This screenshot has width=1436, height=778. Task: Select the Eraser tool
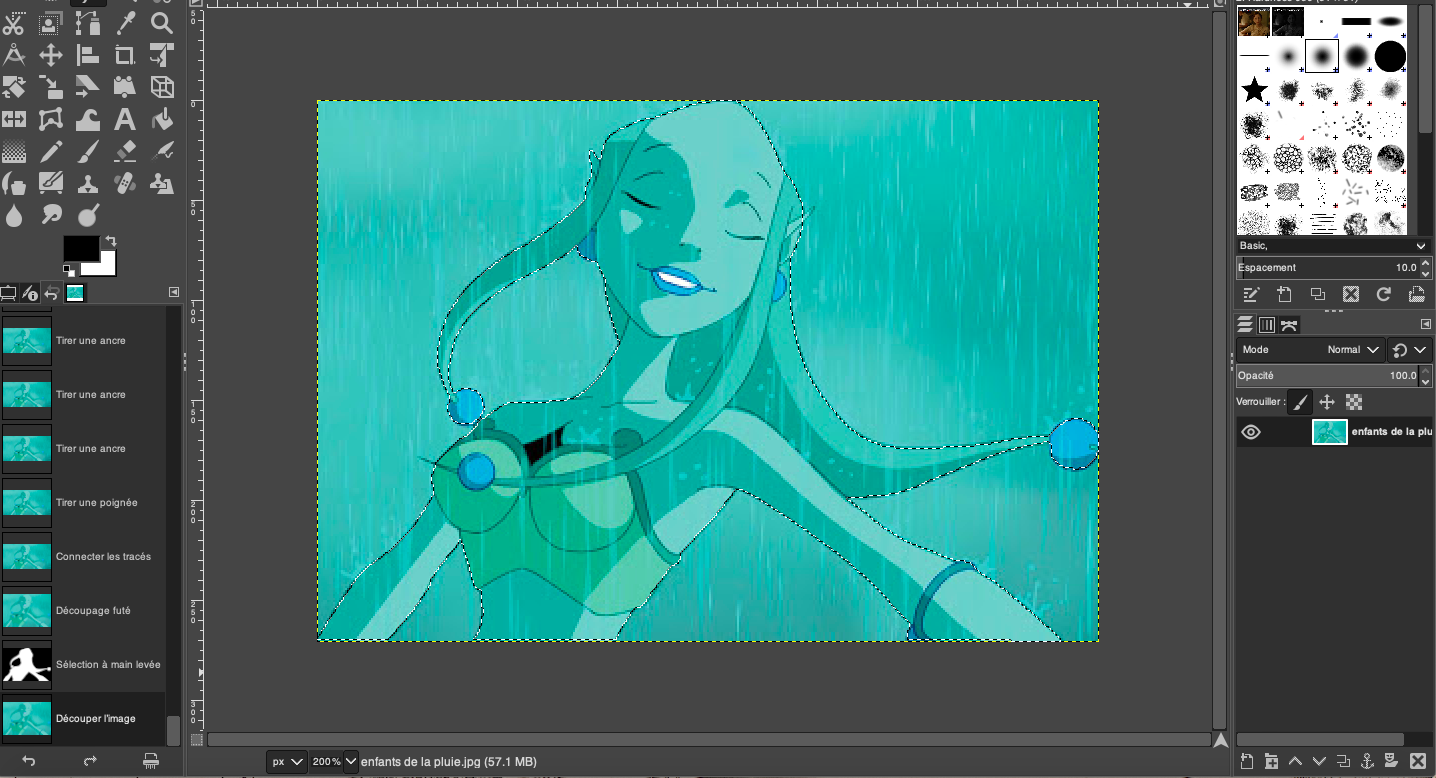(125, 152)
